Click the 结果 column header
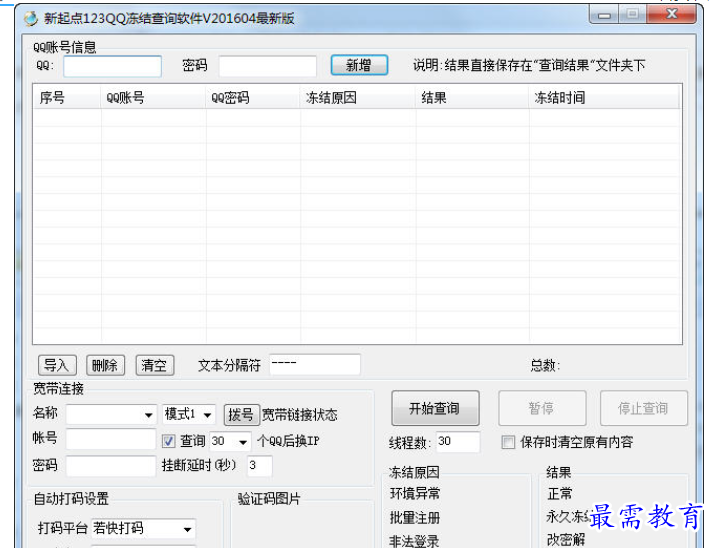The height and width of the screenshot is (548, 711). (472, 97)
